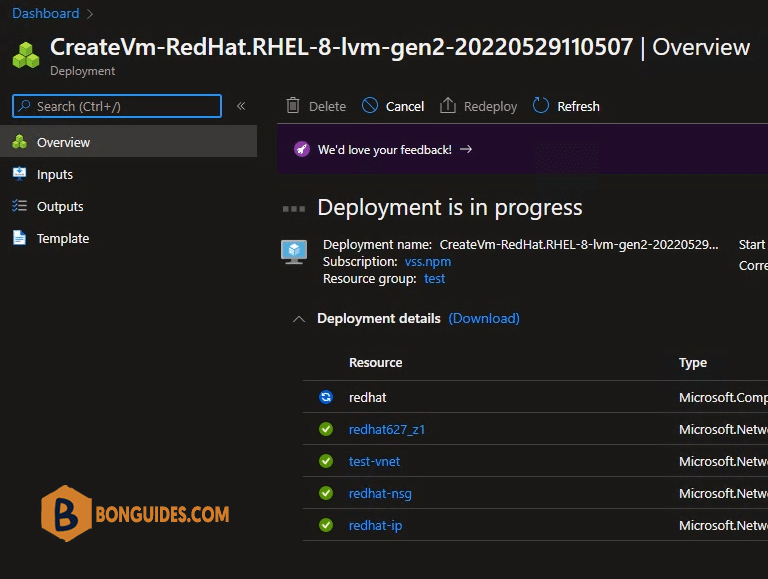768x579 pixels.
Task: Click the redhat in-progress sync icon
Action: 326,397
